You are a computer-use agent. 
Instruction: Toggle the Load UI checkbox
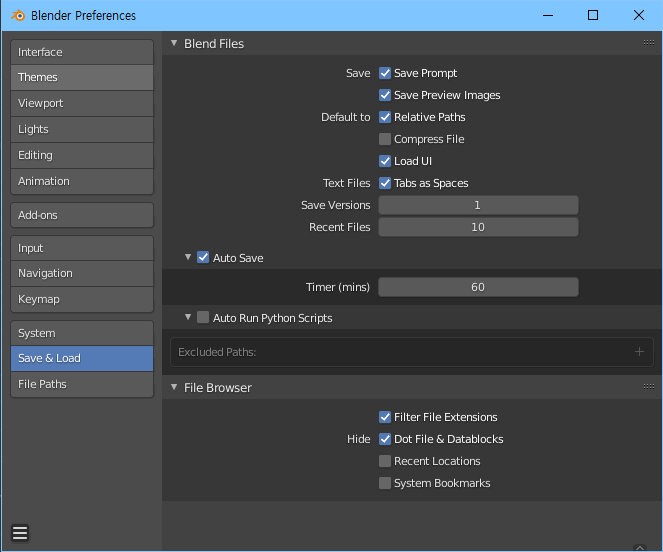(x=385, y=161)
